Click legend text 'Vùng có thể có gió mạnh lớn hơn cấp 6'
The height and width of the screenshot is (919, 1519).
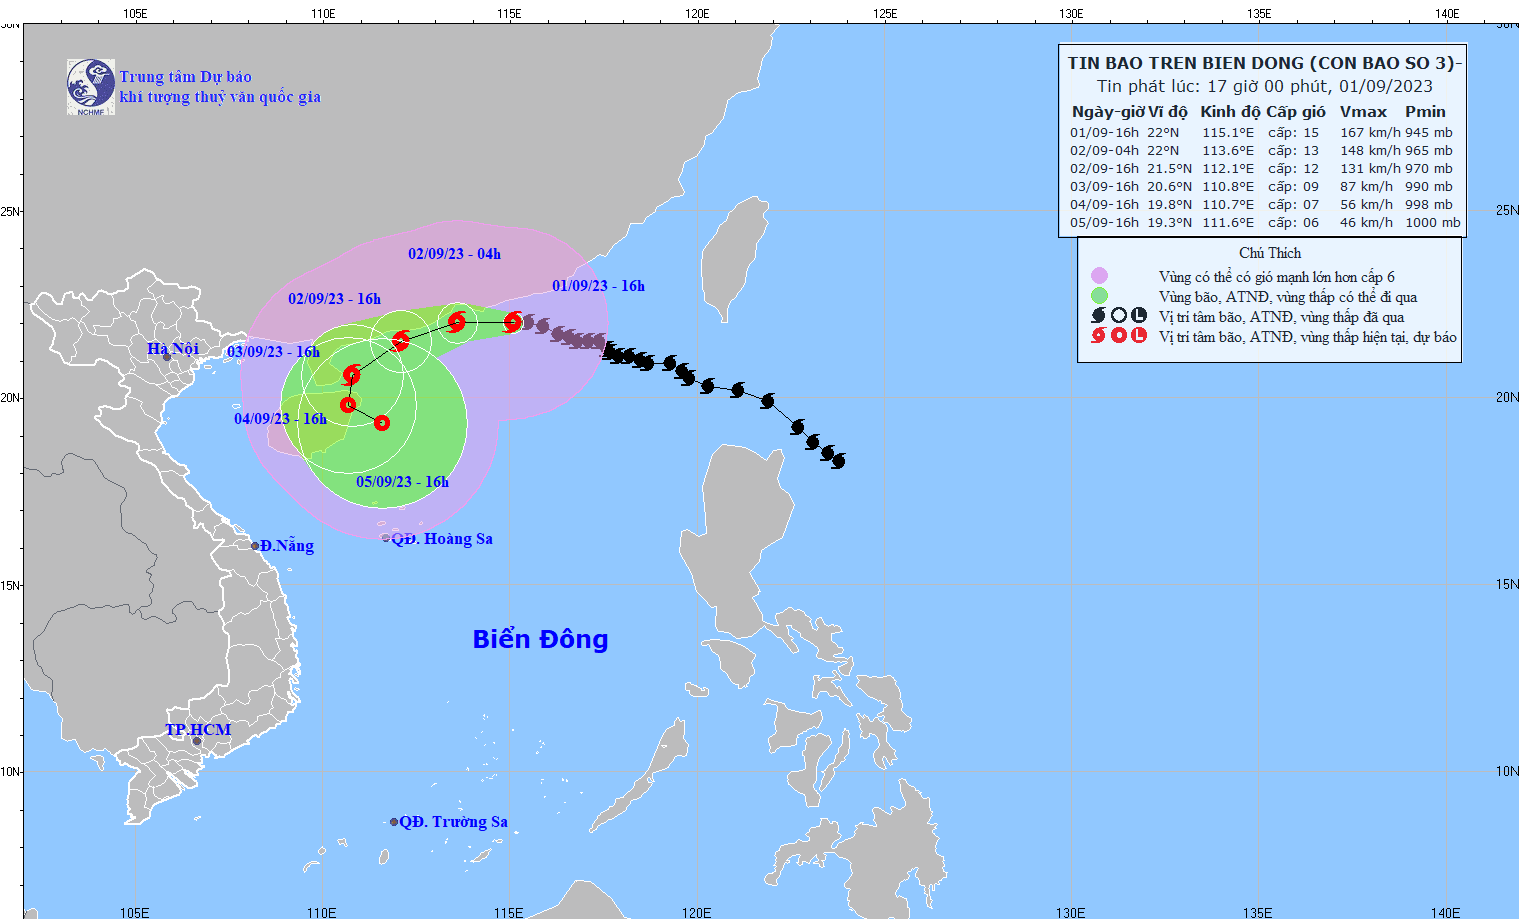(x=1277, y=277)
